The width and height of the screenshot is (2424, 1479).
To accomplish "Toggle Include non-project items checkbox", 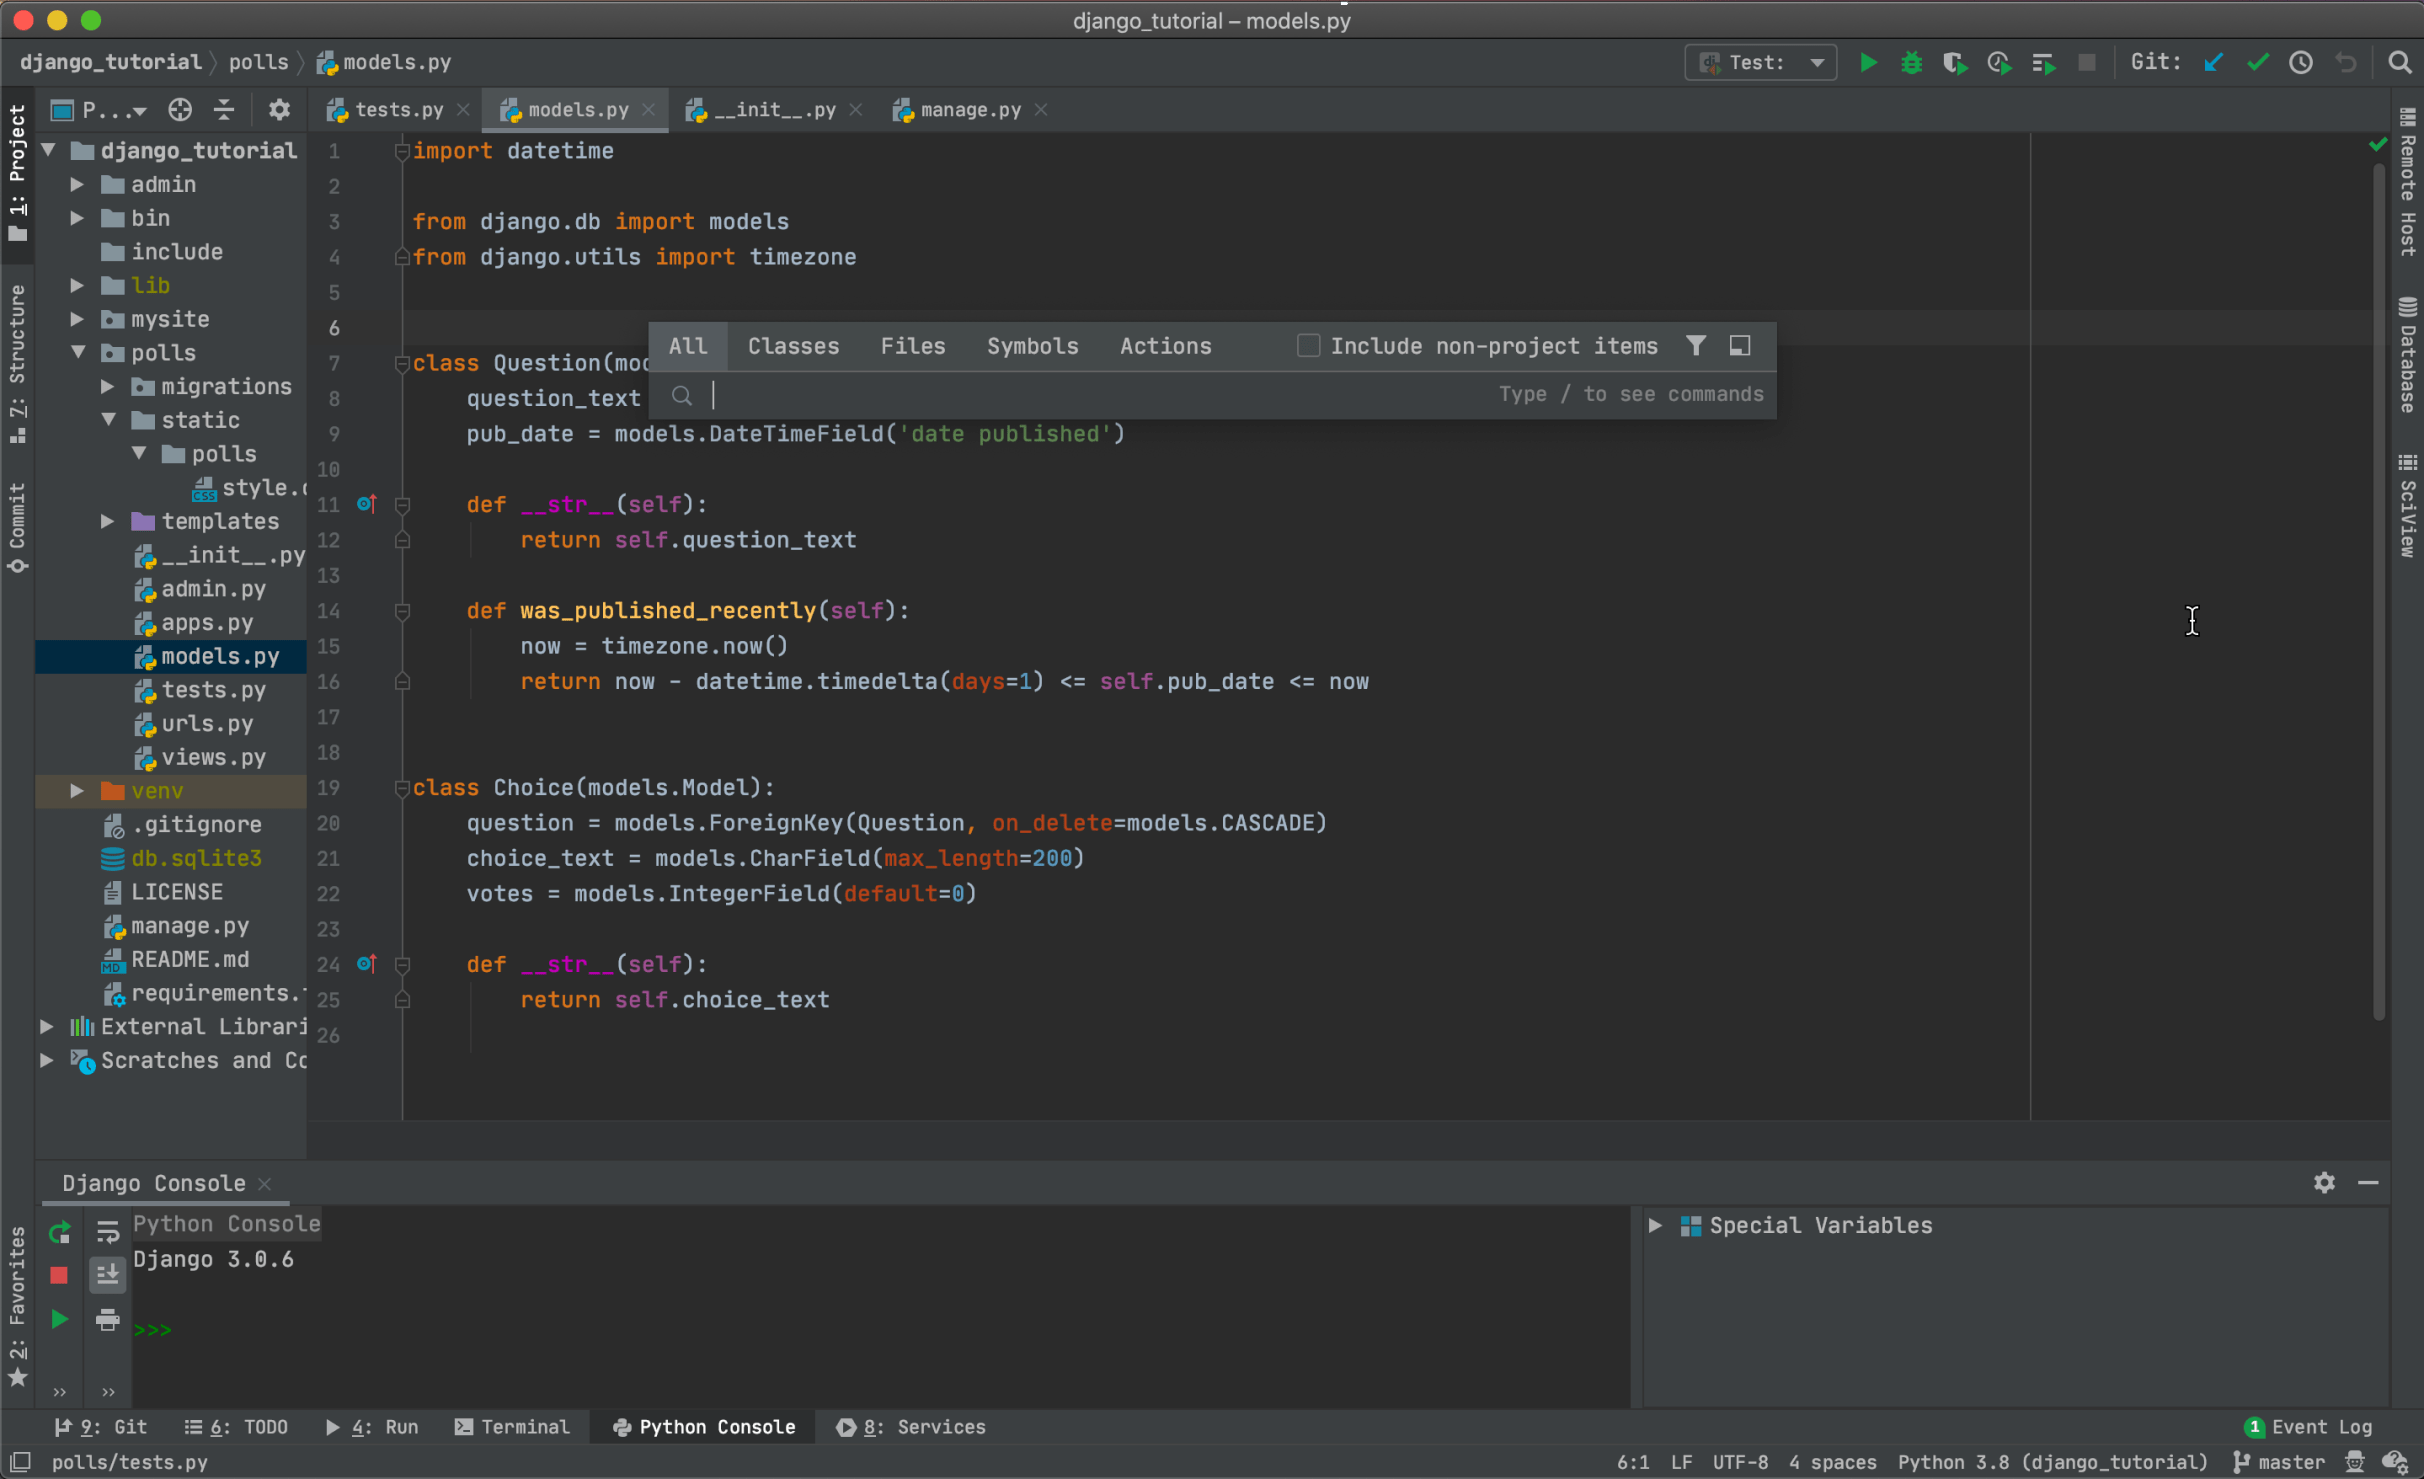I will point(1309,345).
